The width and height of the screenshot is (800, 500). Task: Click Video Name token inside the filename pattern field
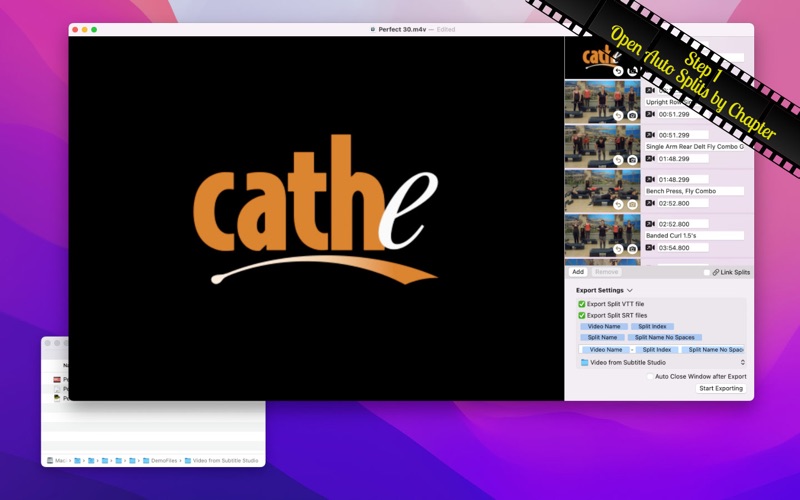click(x=606, y=350)
